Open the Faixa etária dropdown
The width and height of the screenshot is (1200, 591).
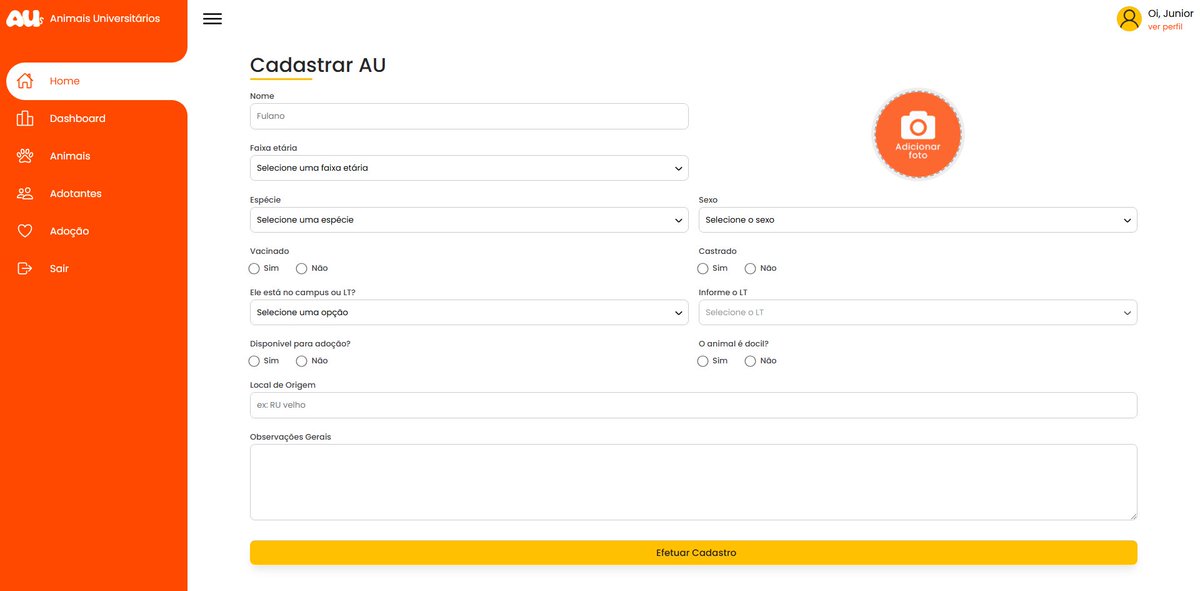469,168
